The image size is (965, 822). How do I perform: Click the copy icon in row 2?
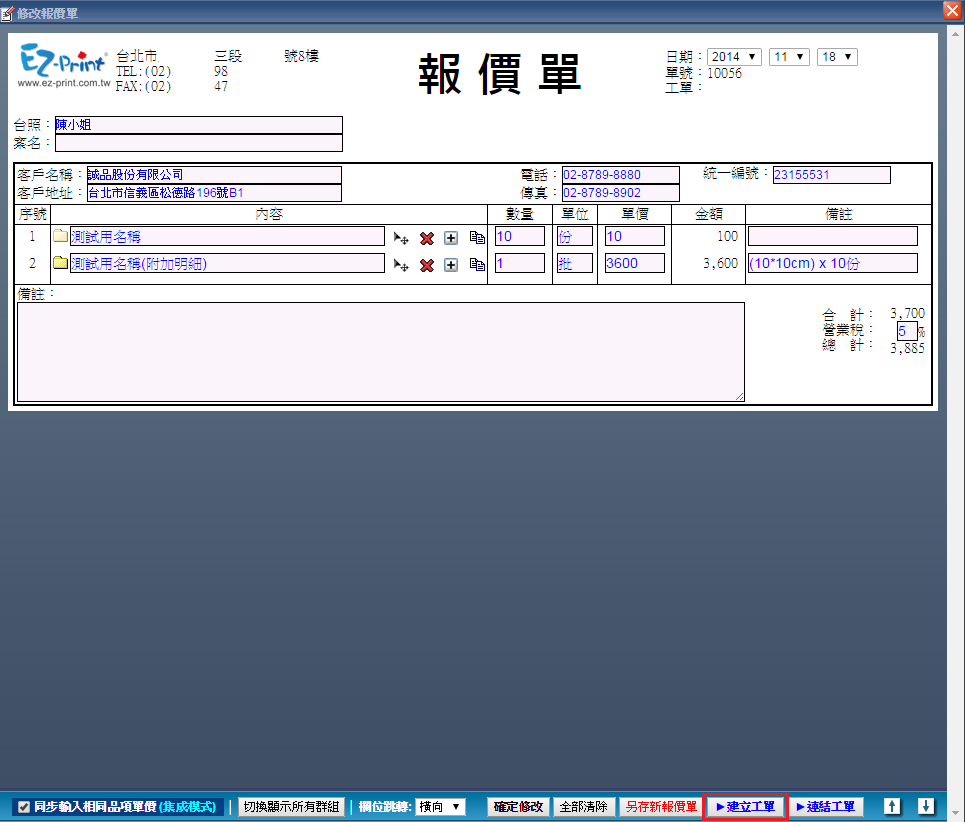pos(477,265)
